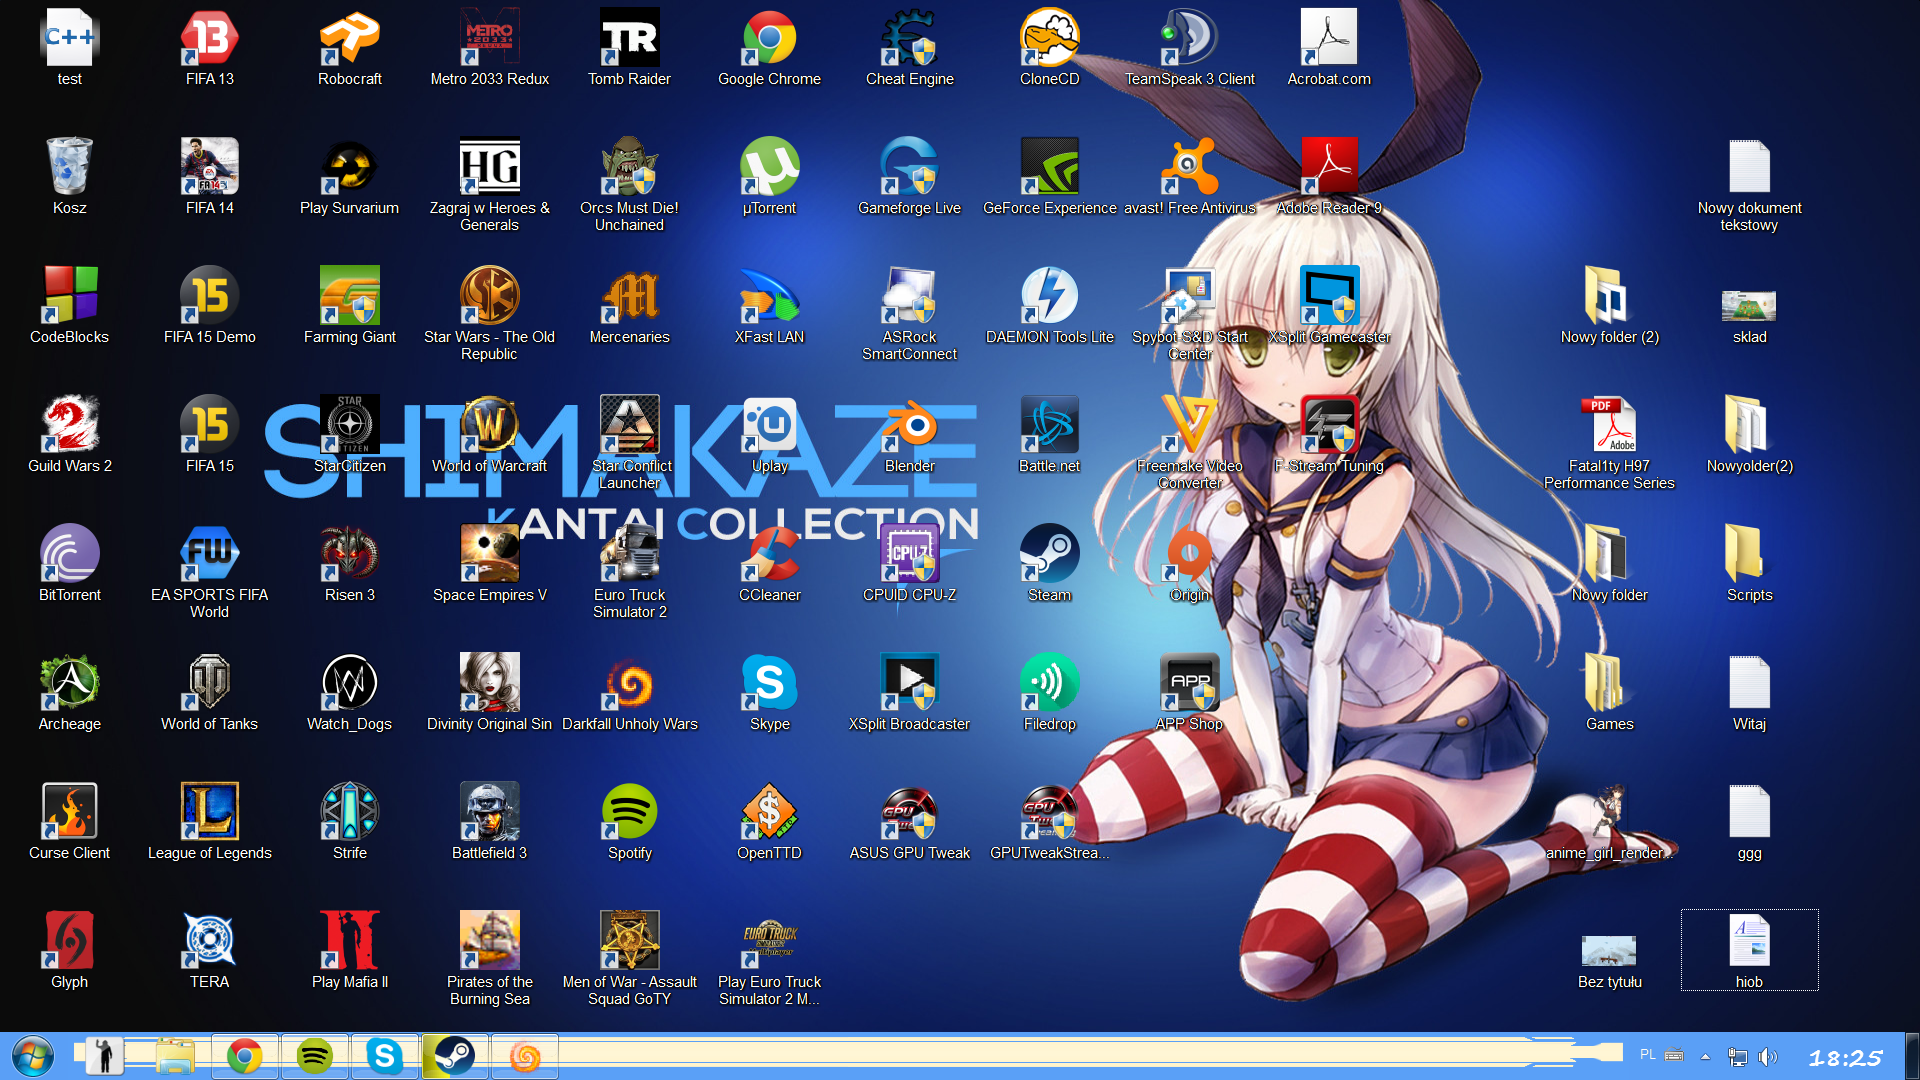Select the DAEMON Tools Lite icon
Screen dimensions: 1920x1080
pos(1050,305)
